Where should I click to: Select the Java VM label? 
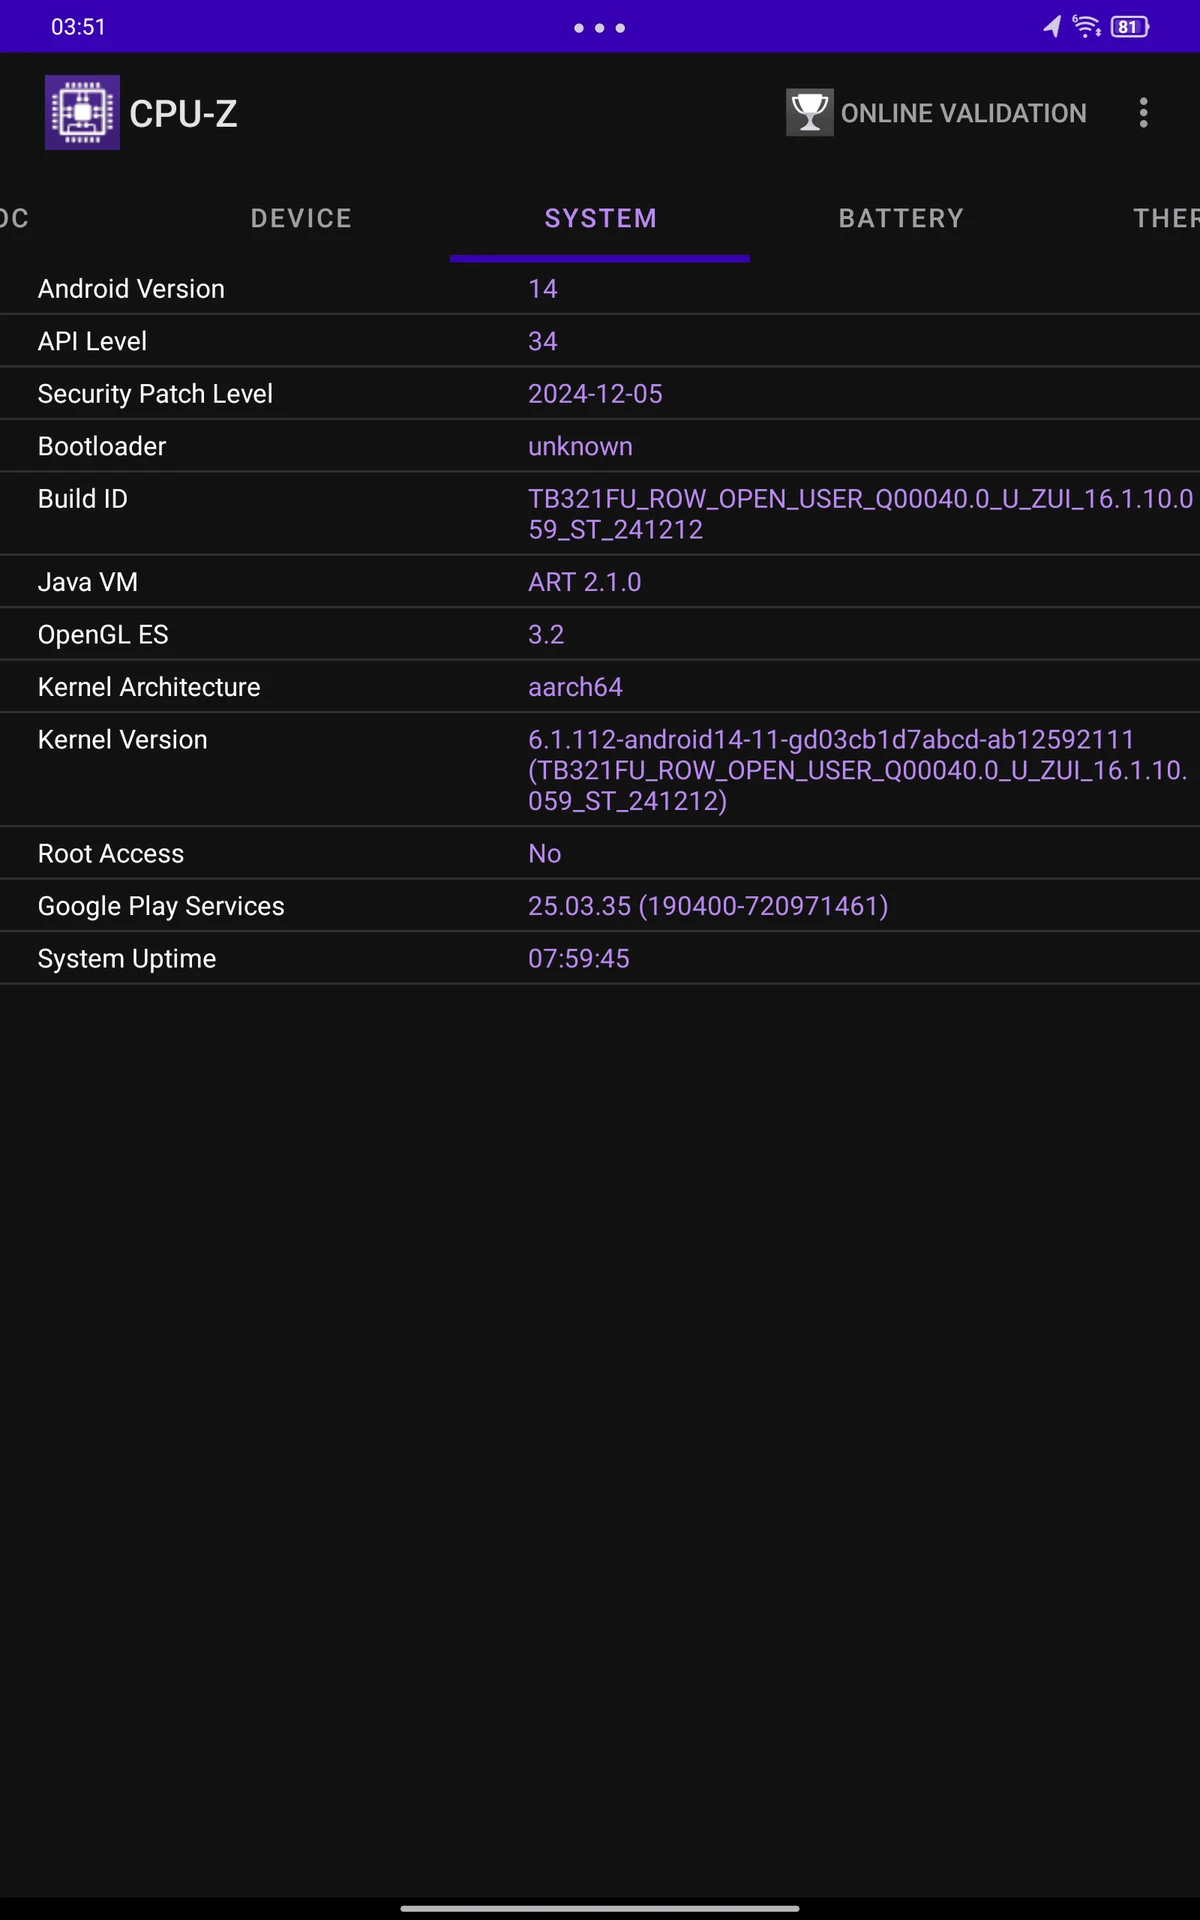[x=88, y=582]
